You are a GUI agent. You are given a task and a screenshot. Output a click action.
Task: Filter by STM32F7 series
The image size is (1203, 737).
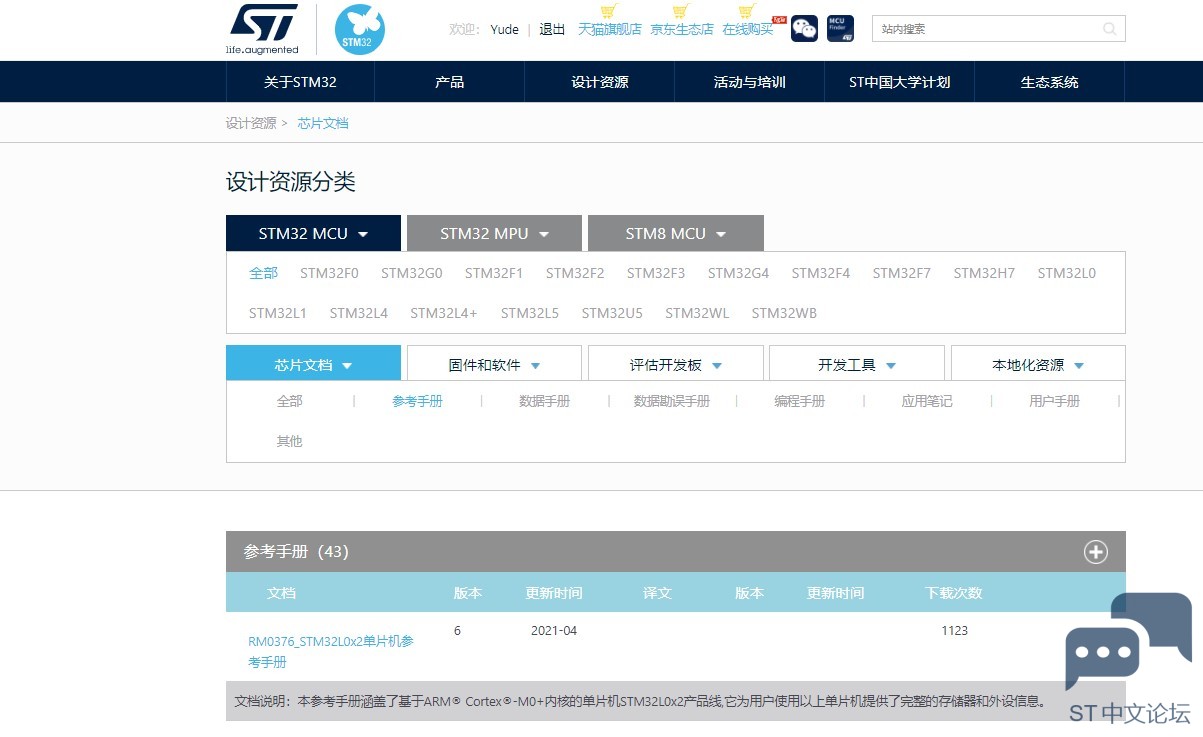(x=901, y=273)
